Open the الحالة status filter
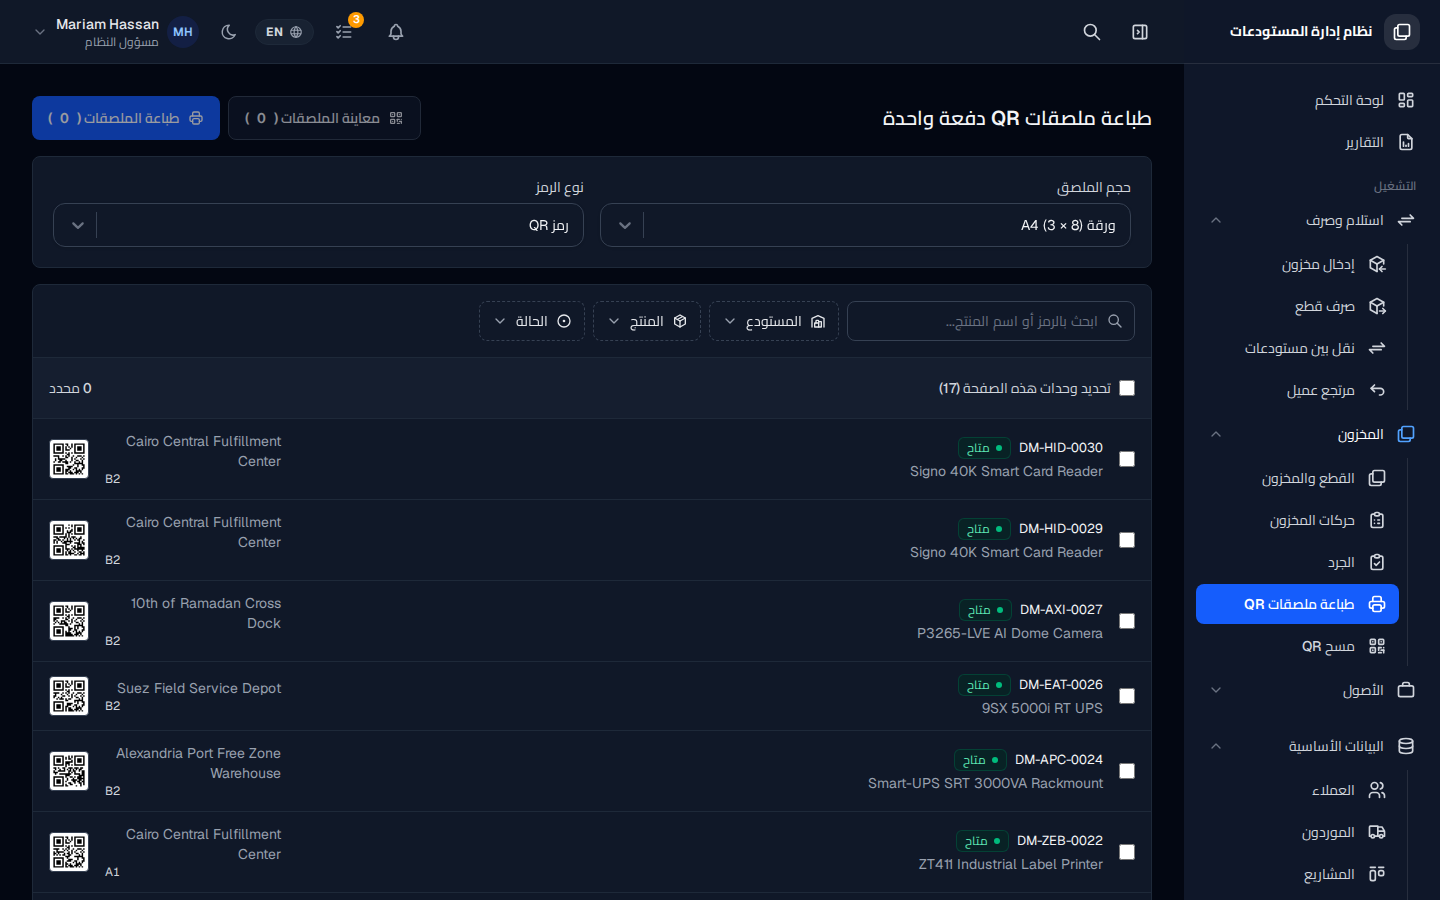This screenshot has width=1440, height=900. click(x=532, y=321)
